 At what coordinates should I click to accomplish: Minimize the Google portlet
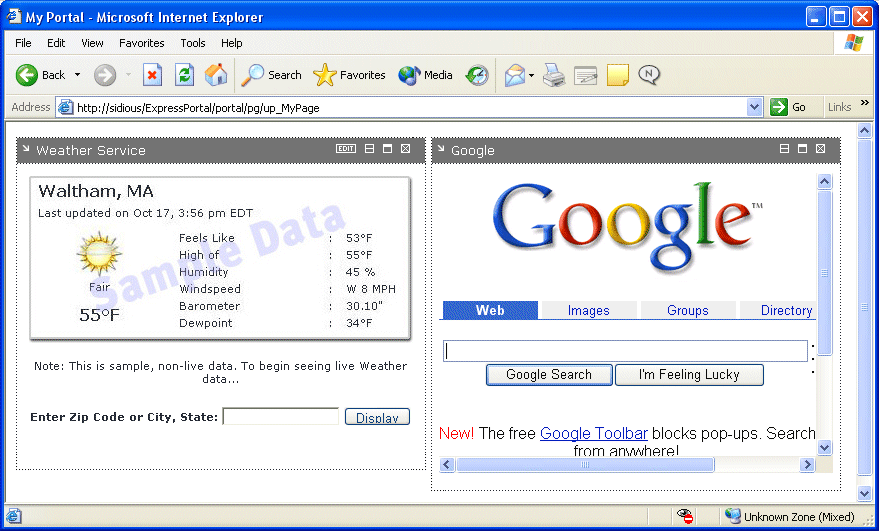pos(784,149)
